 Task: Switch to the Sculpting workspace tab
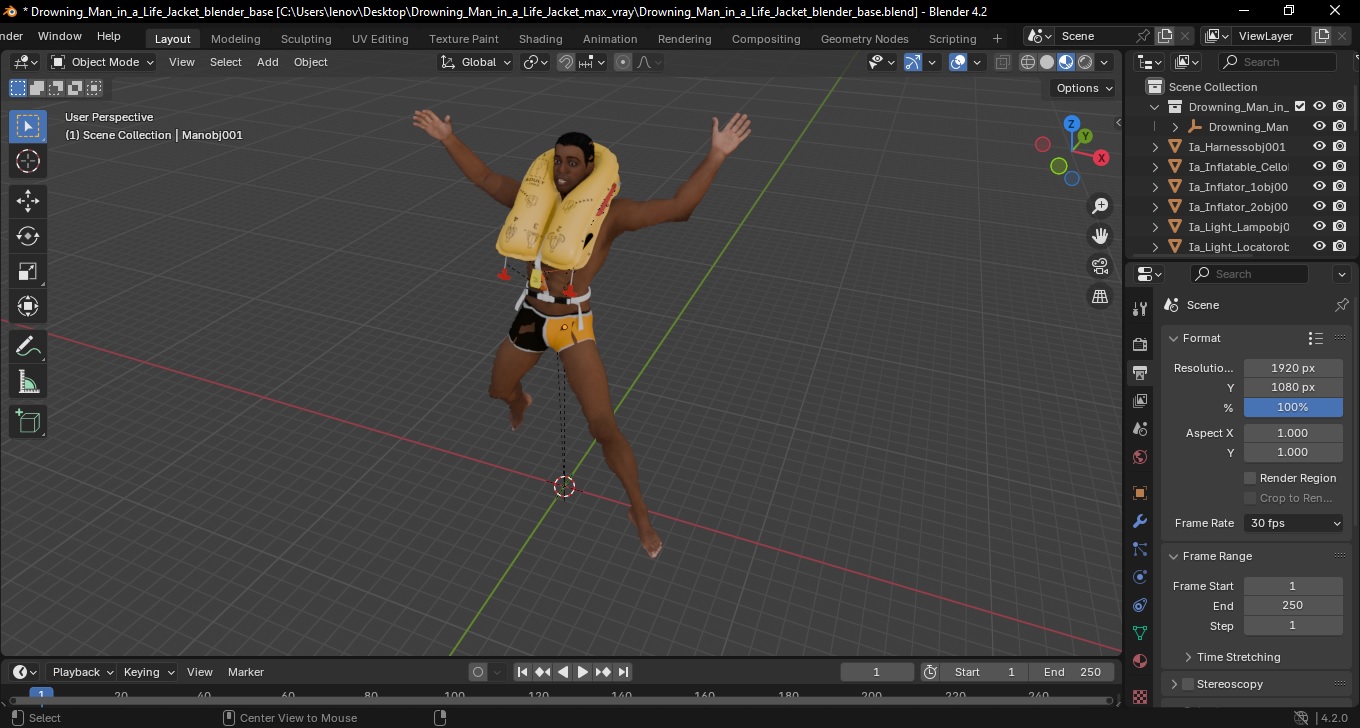point(306,39)
